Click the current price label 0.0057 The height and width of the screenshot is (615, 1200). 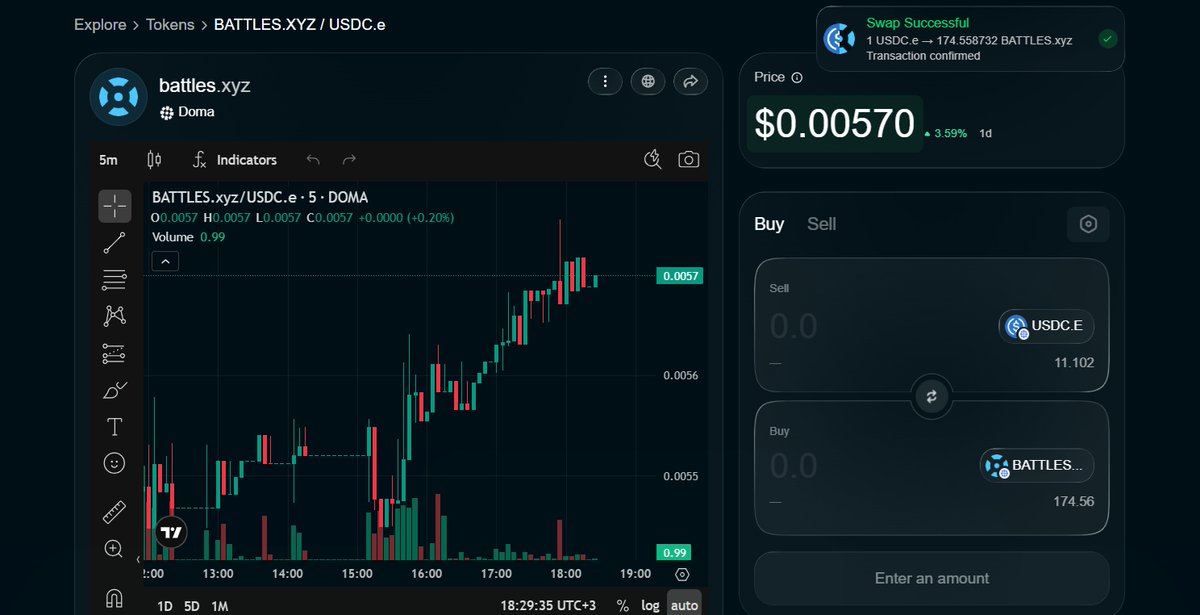pos(679,275)
